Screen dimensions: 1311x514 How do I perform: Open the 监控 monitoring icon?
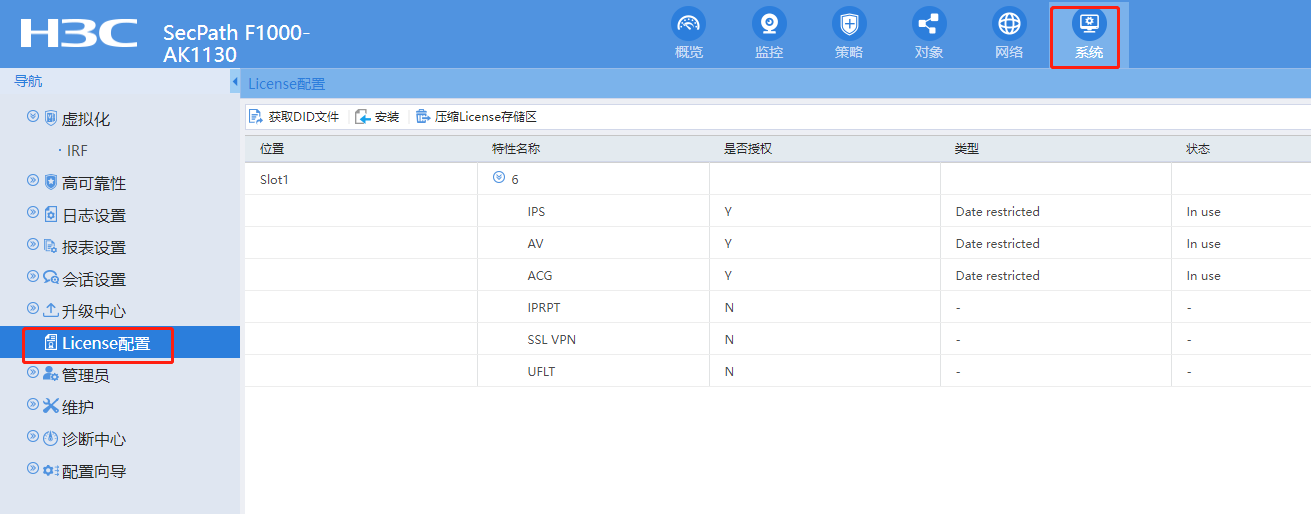tap(769, 24)
